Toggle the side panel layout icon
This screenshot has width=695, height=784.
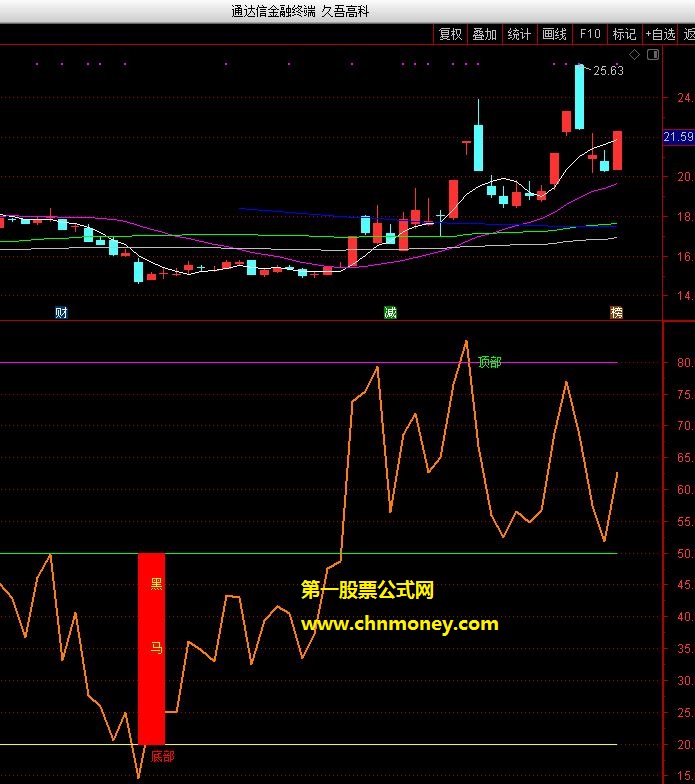click(x=653, y=54)
